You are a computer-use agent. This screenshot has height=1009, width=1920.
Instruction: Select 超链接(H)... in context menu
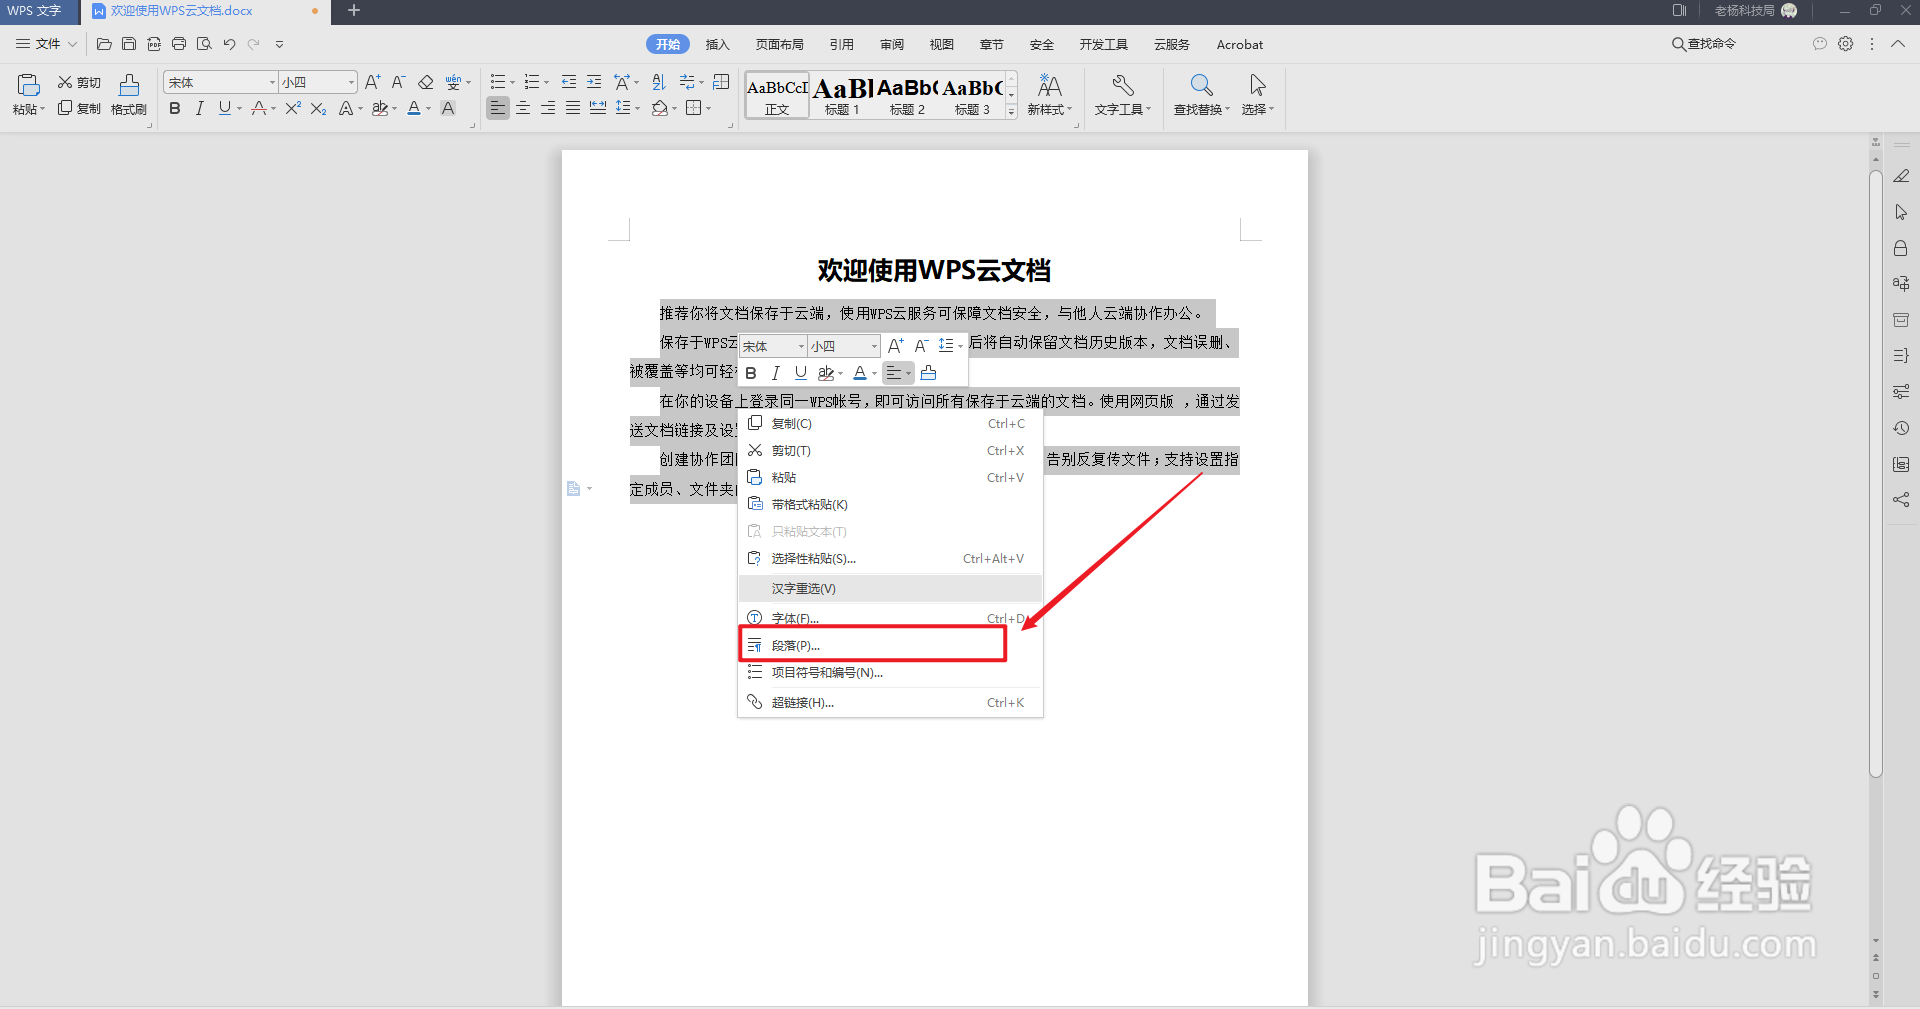(x=890, y=703)
